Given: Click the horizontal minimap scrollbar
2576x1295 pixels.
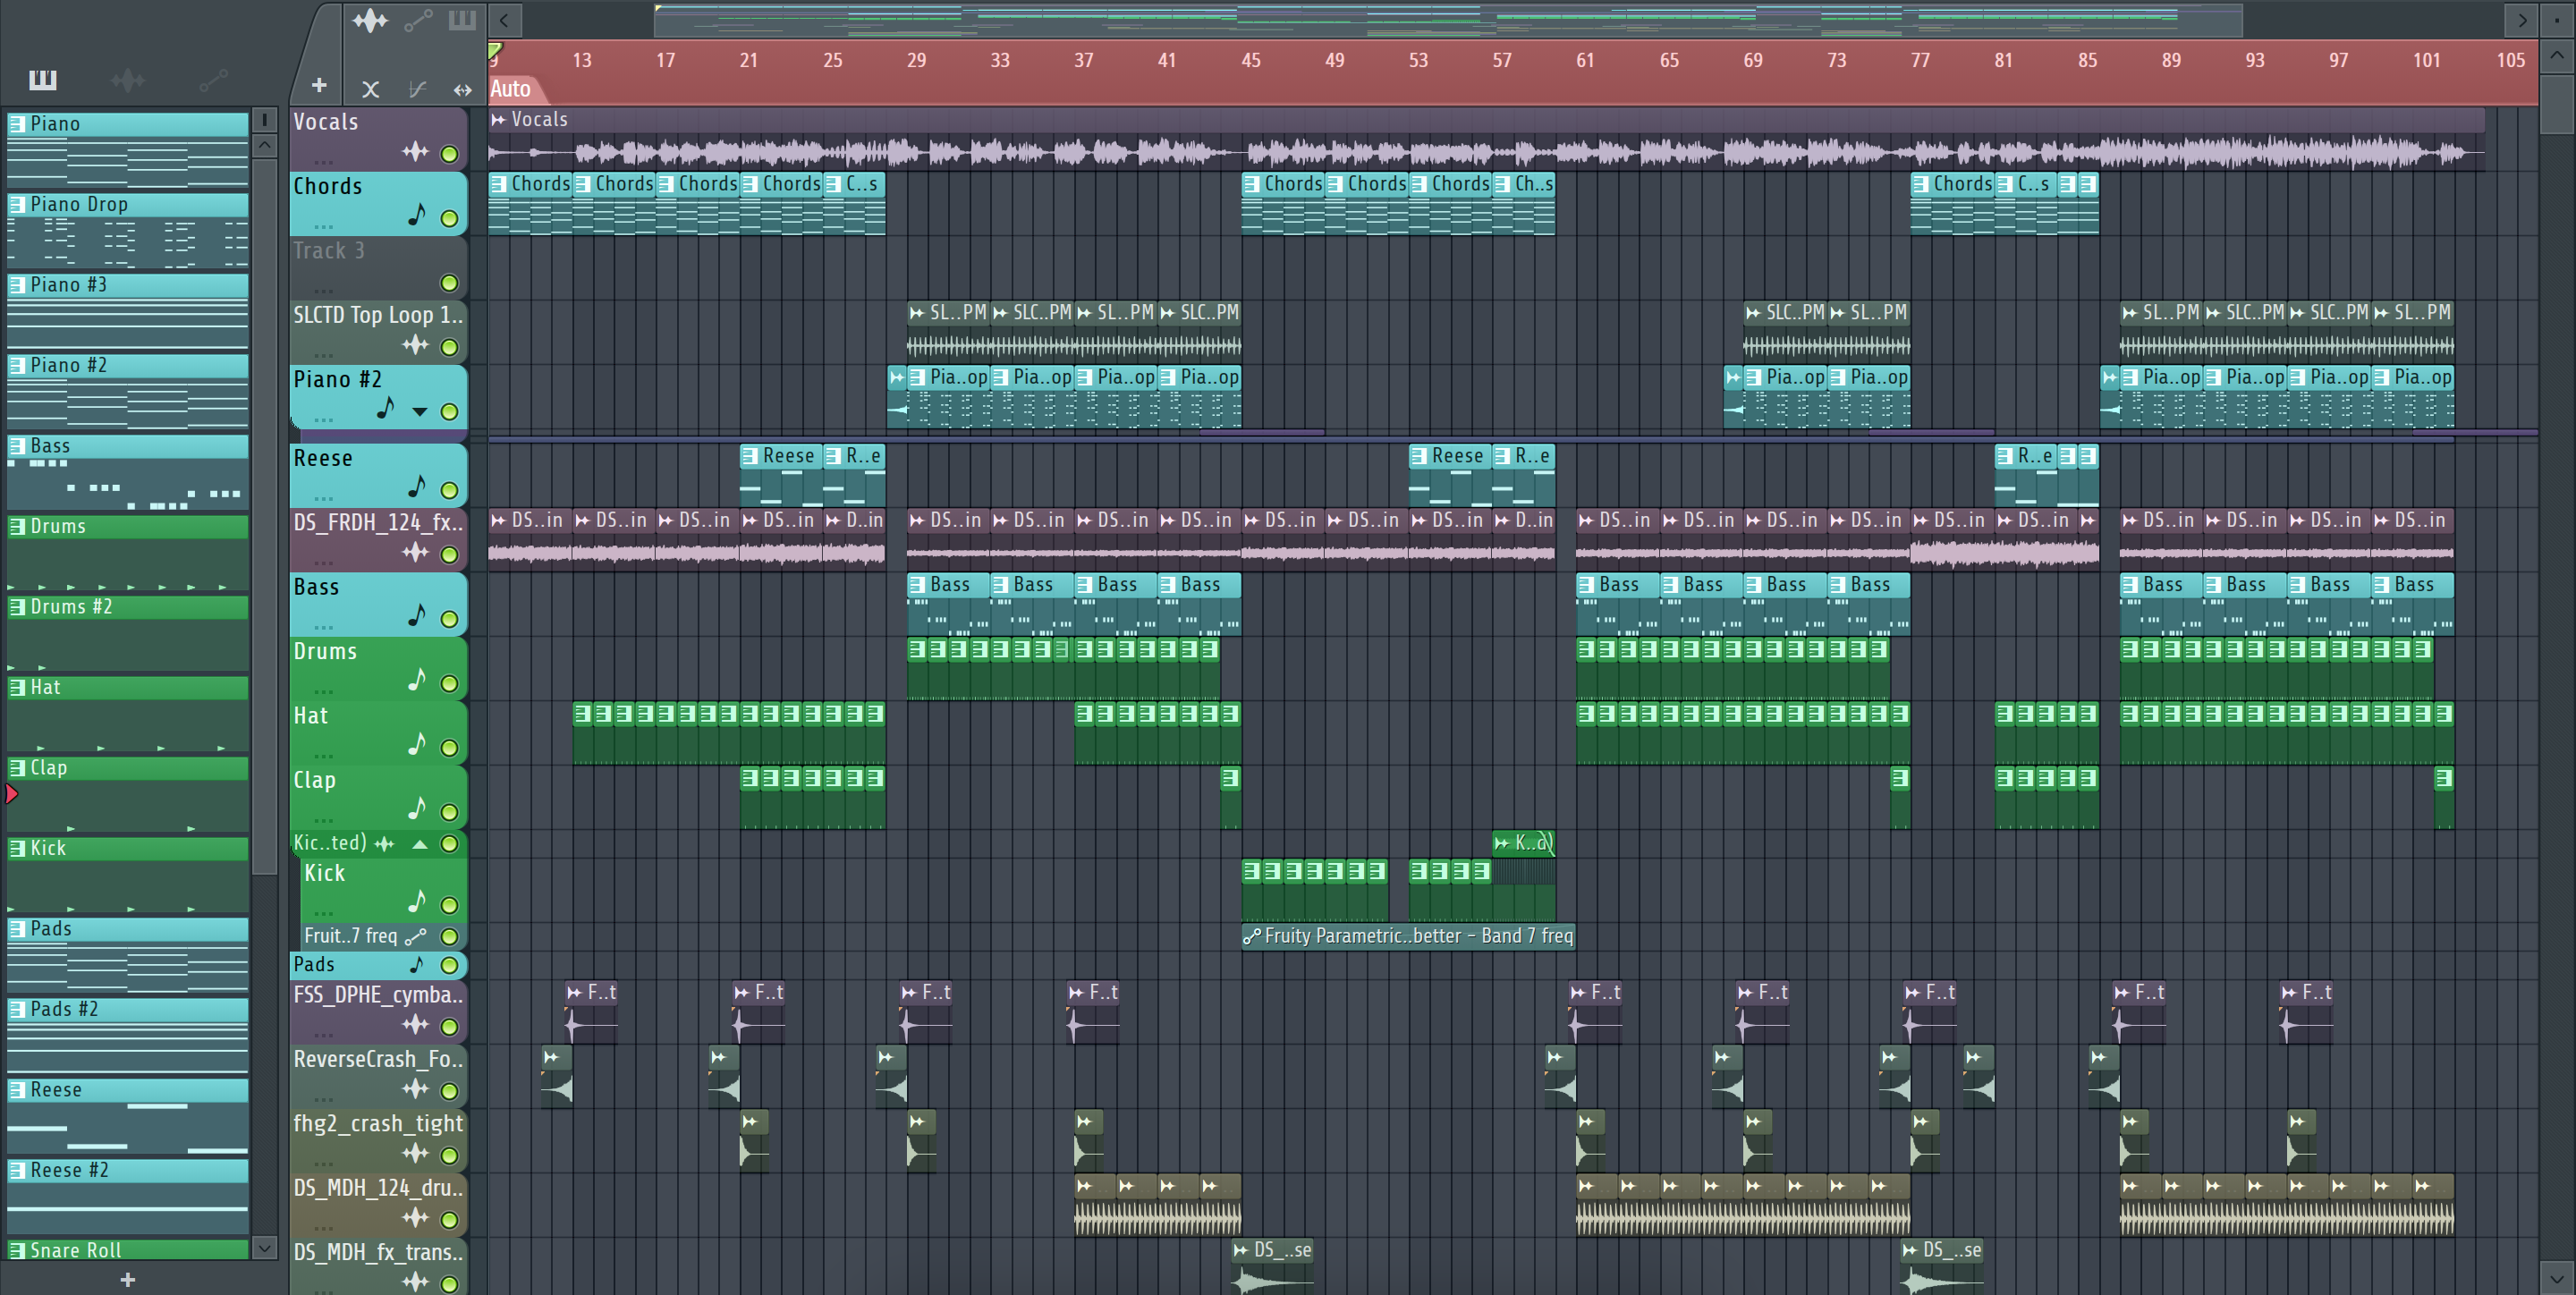Looking at the screenshot, I should [1448, 20].
